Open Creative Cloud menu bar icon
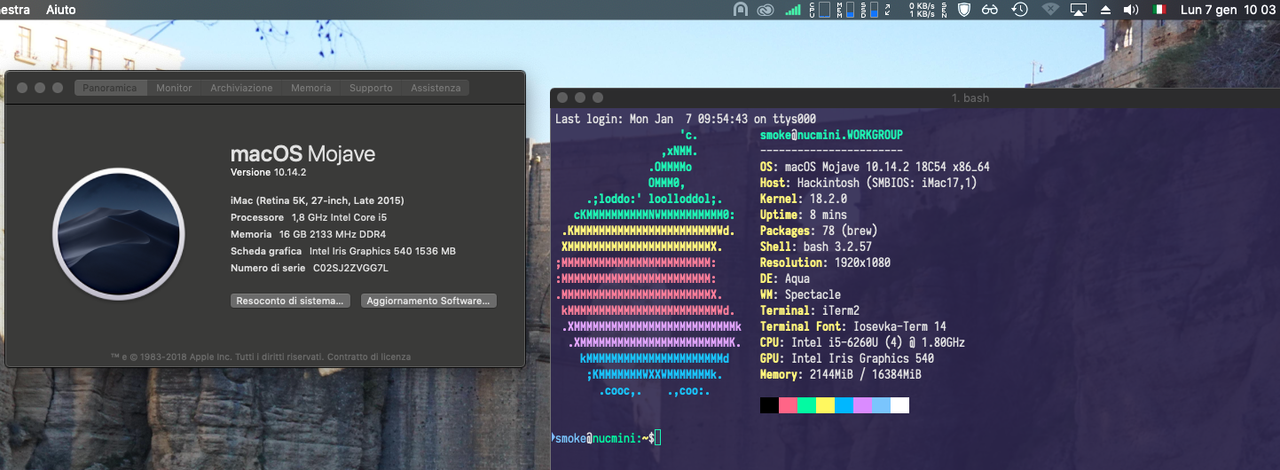Image resolution: width=1280 pixels, height=470 pixels. 766,9
